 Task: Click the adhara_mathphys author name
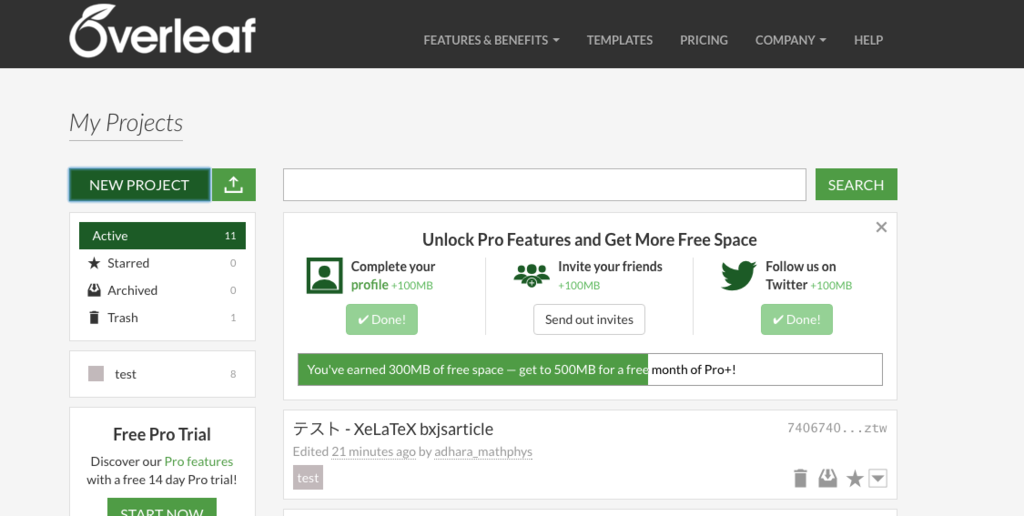pyautogui.click(x=483, y=451)
